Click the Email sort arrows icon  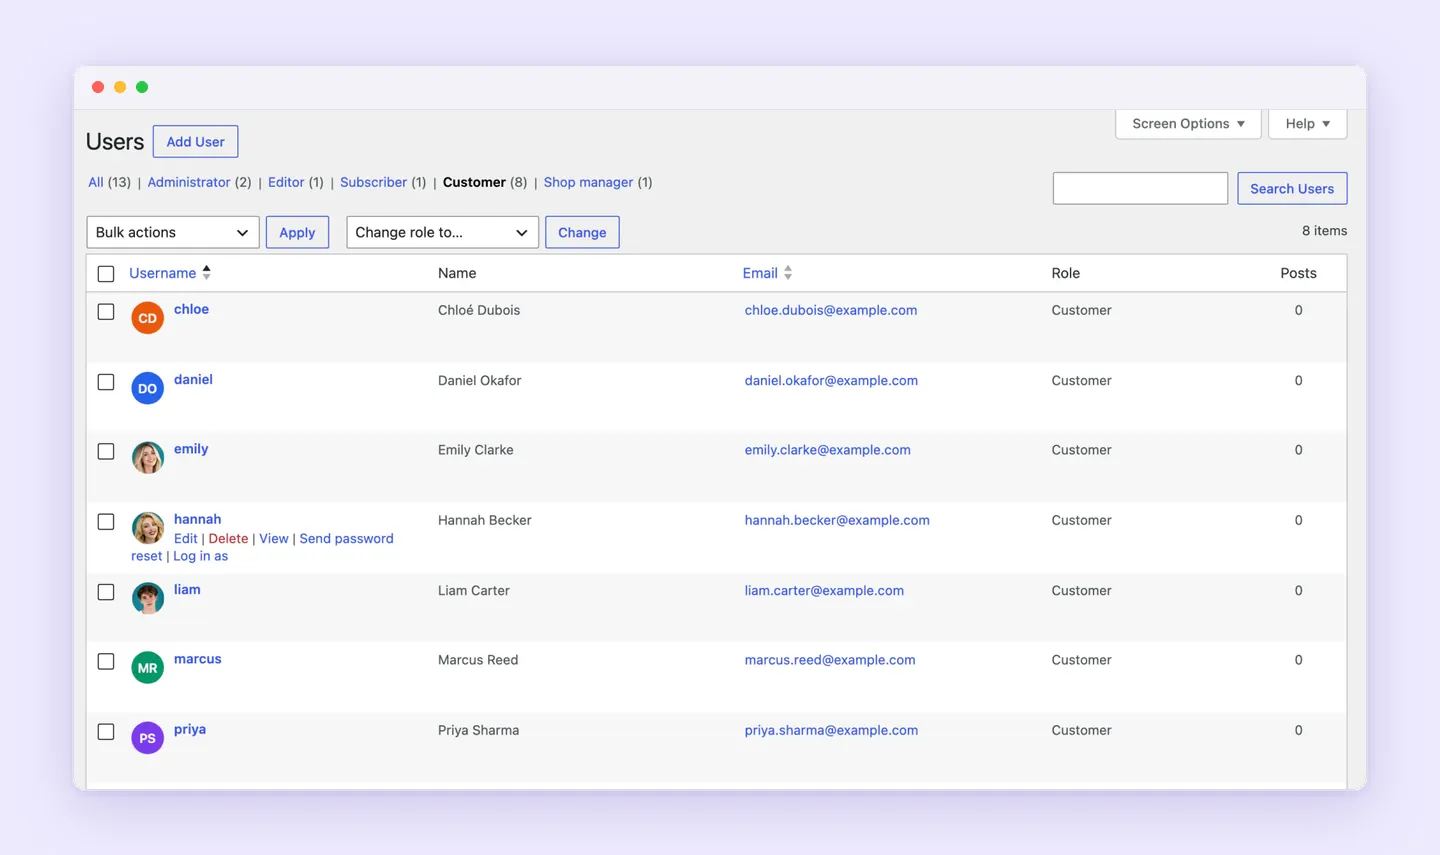(x=788, y=272)
